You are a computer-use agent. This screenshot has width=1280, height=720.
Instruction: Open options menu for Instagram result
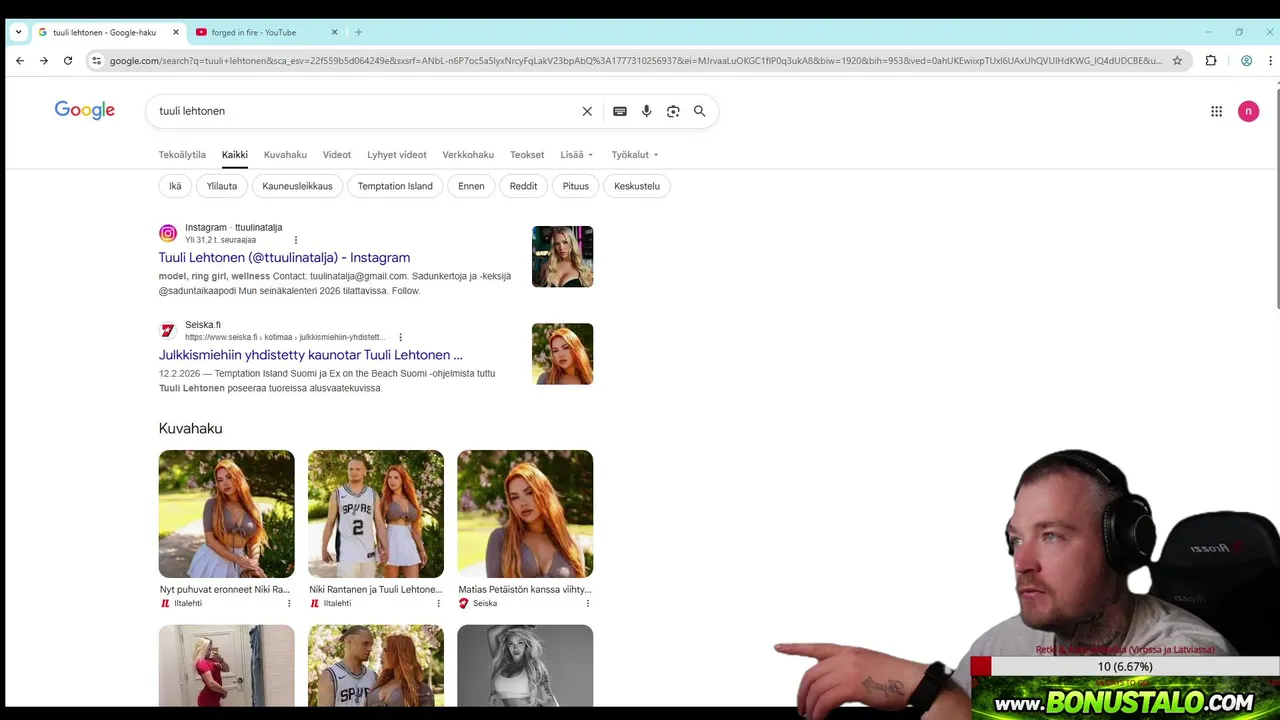[x=296, y=240]
